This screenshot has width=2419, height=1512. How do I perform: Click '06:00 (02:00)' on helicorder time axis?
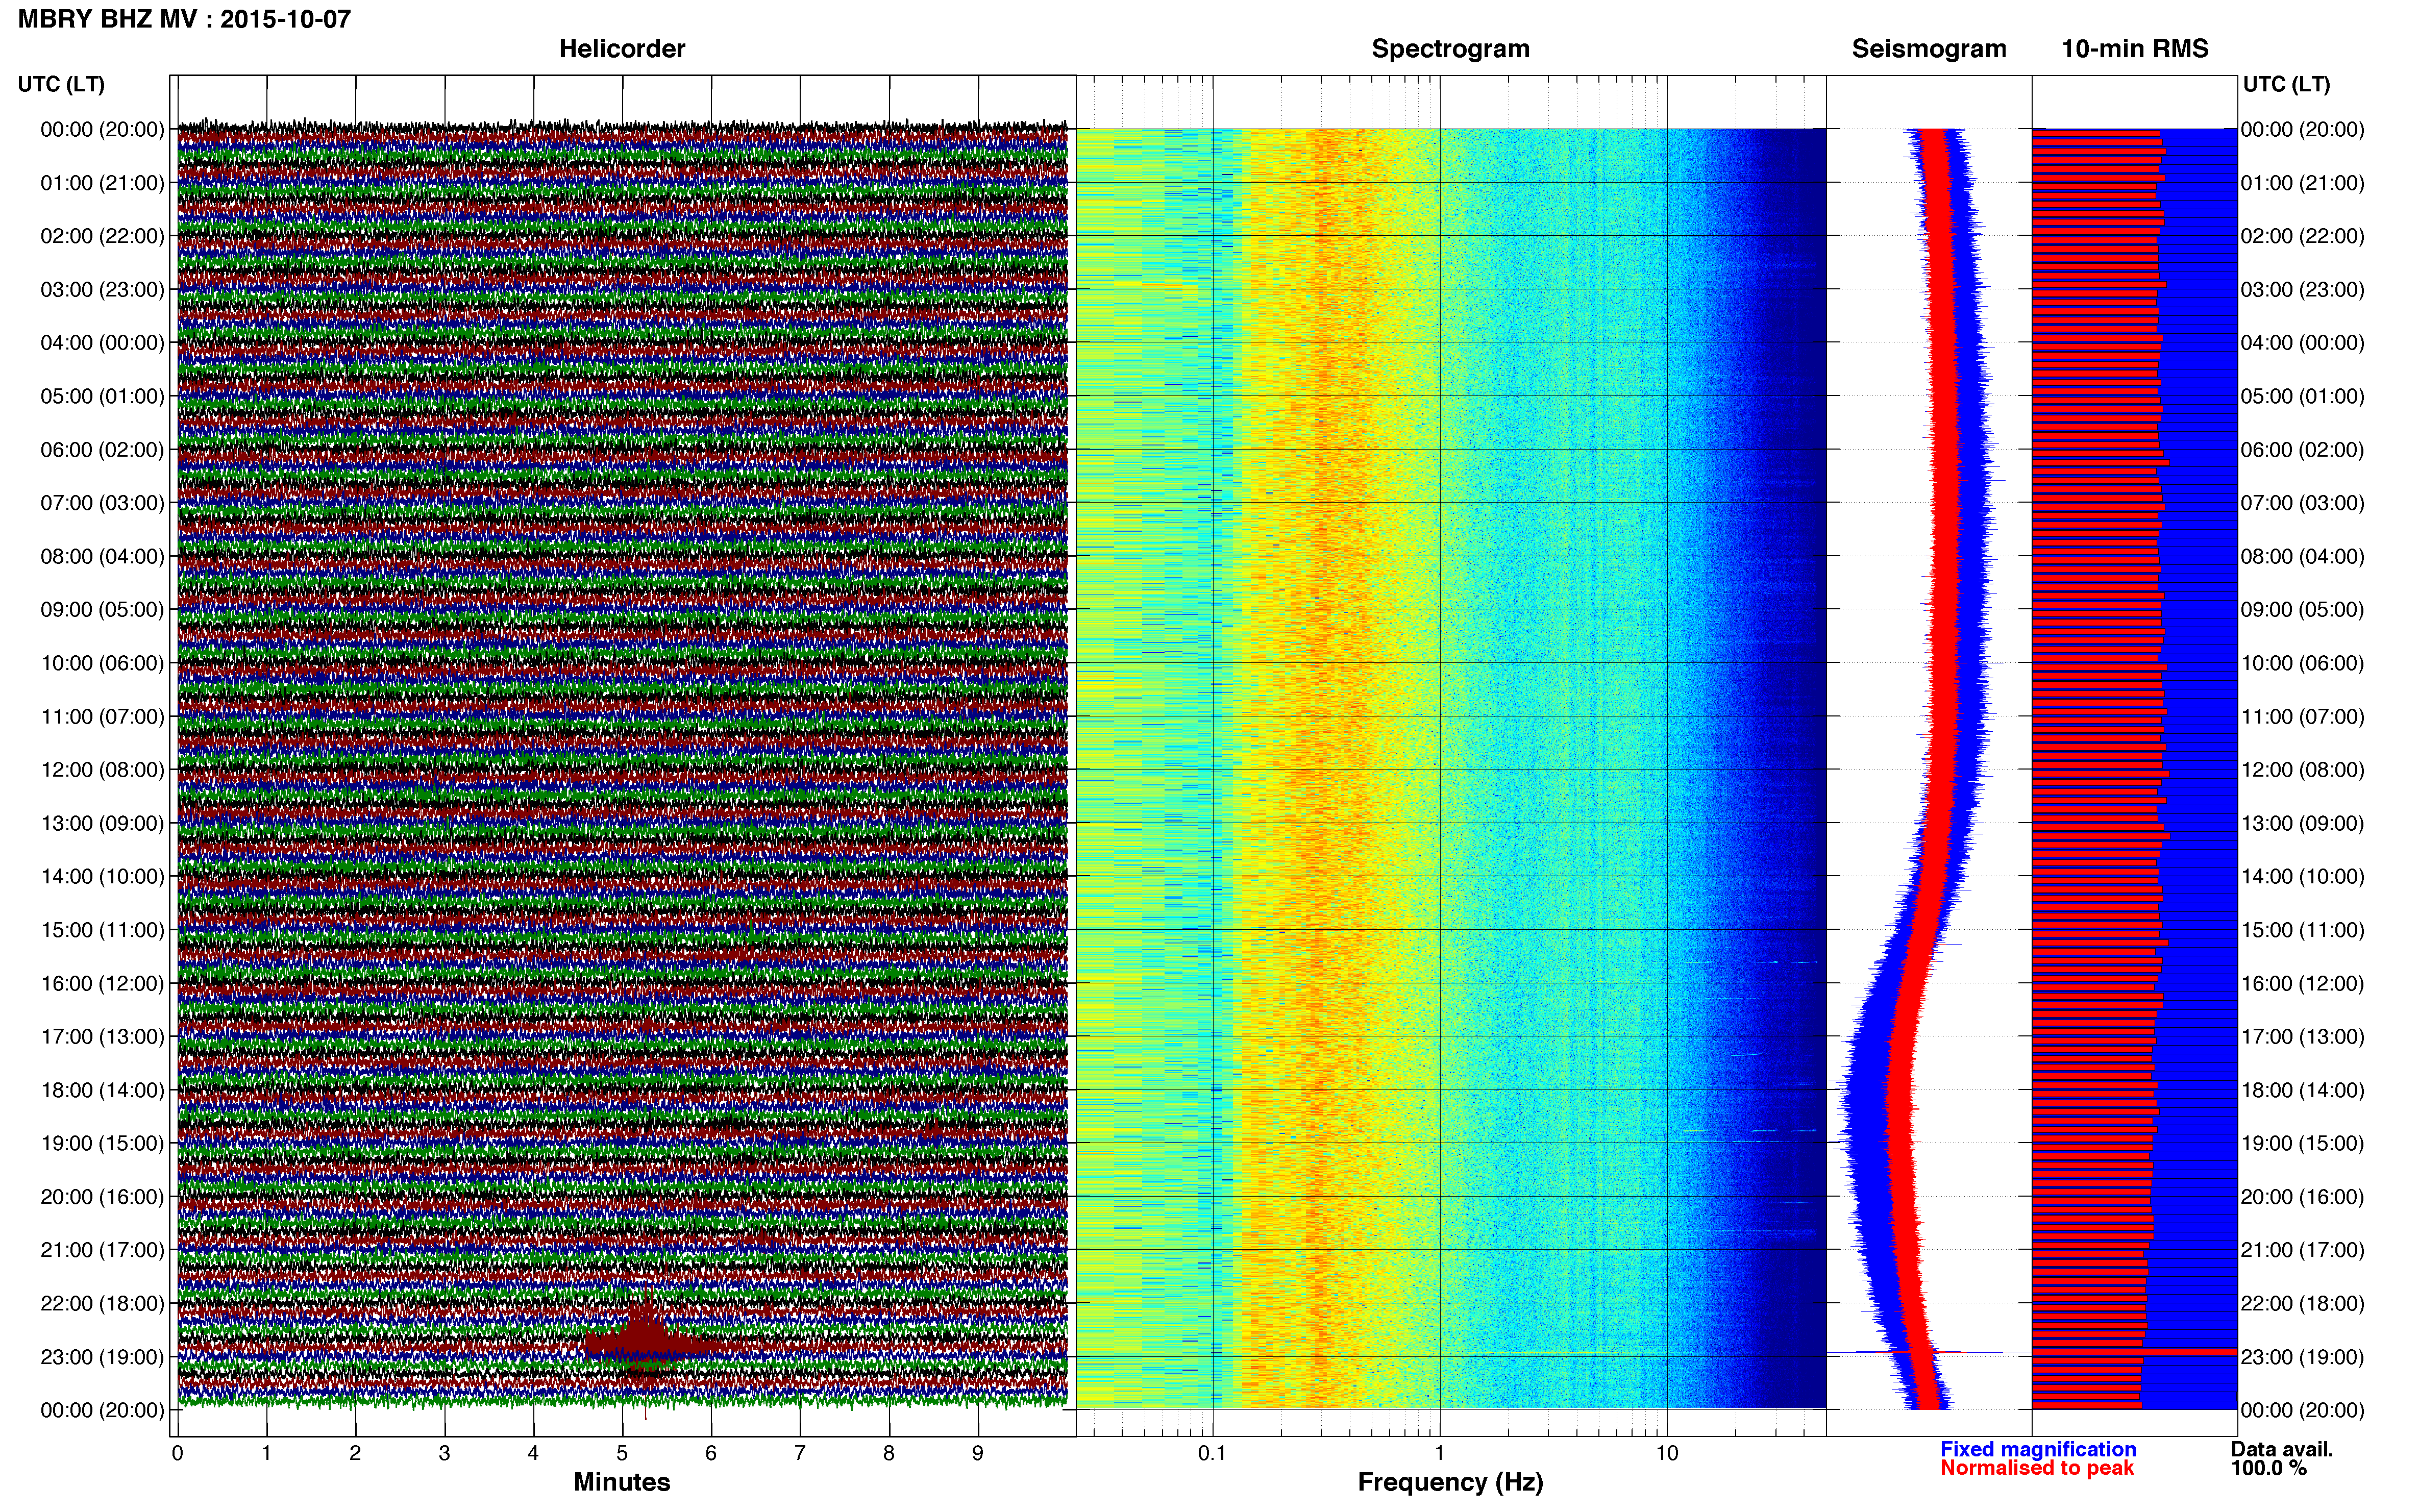[102, 450]
